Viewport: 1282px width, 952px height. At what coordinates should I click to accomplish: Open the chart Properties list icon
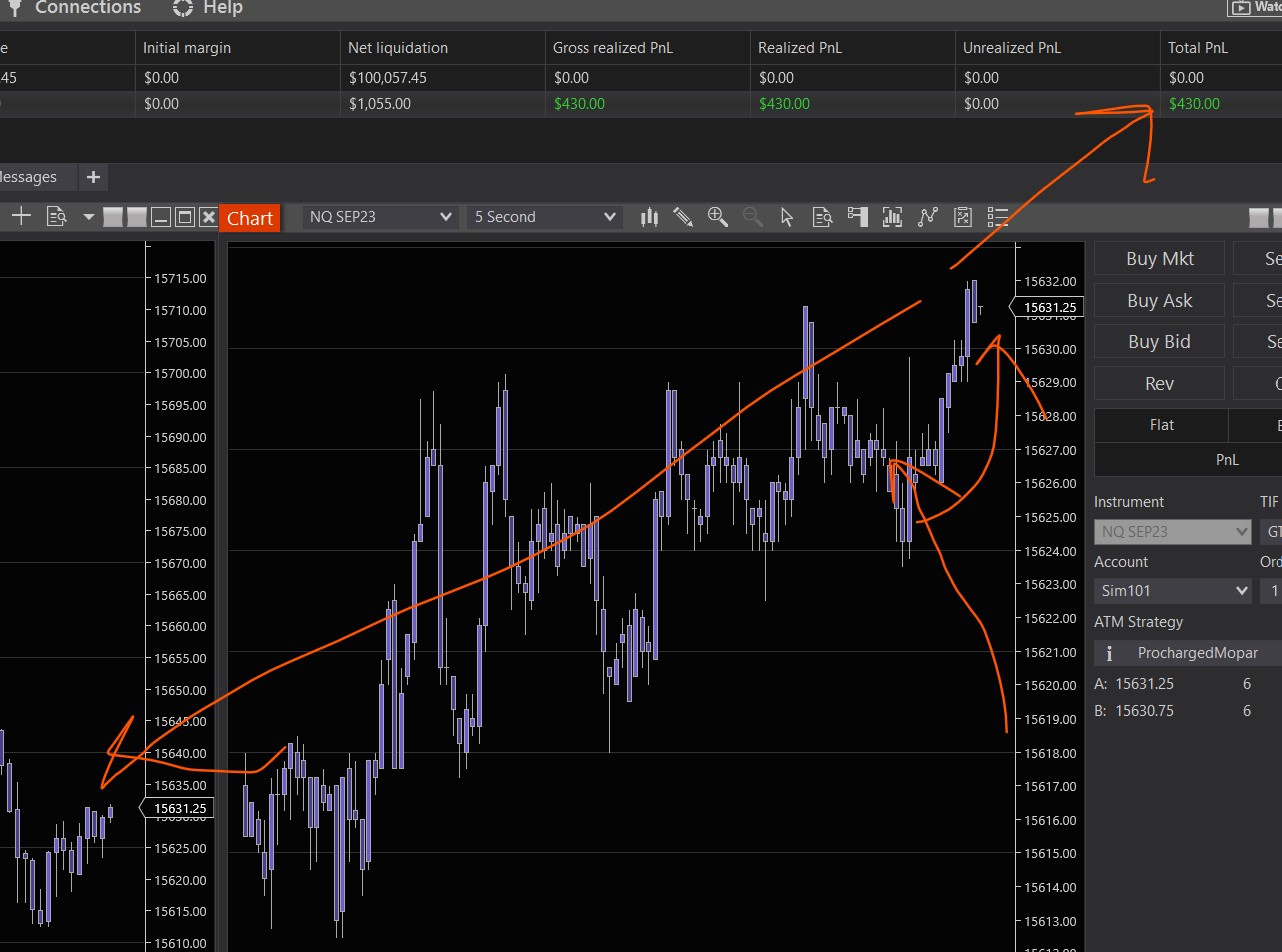(997, 217)
